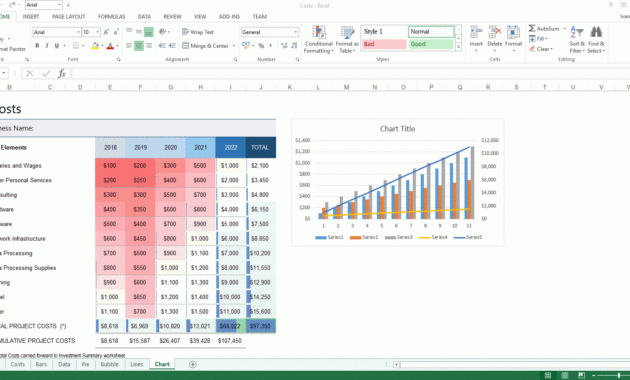Select the 2022 header cell
Screen dimensions: 630x380
pyautogui.click(x=231, y=147)
